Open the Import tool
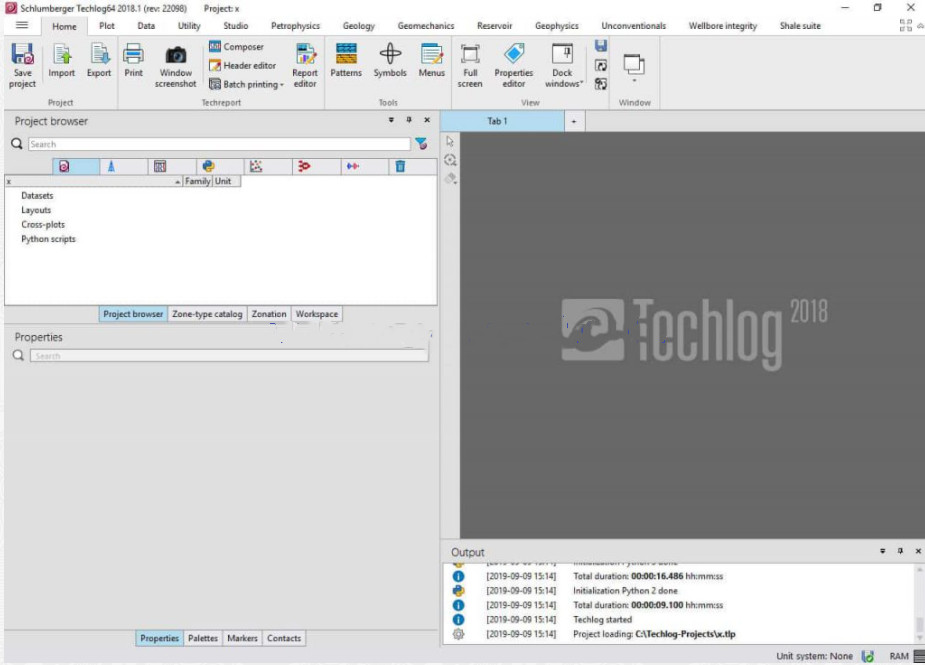This screenshot has width=925, height=665. point(61,61)
